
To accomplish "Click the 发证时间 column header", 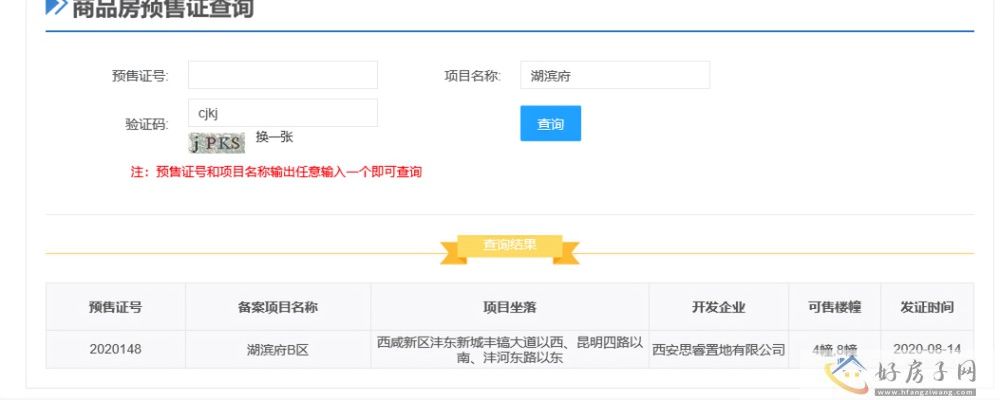I will pyautogui.click(x=926, y=307).
